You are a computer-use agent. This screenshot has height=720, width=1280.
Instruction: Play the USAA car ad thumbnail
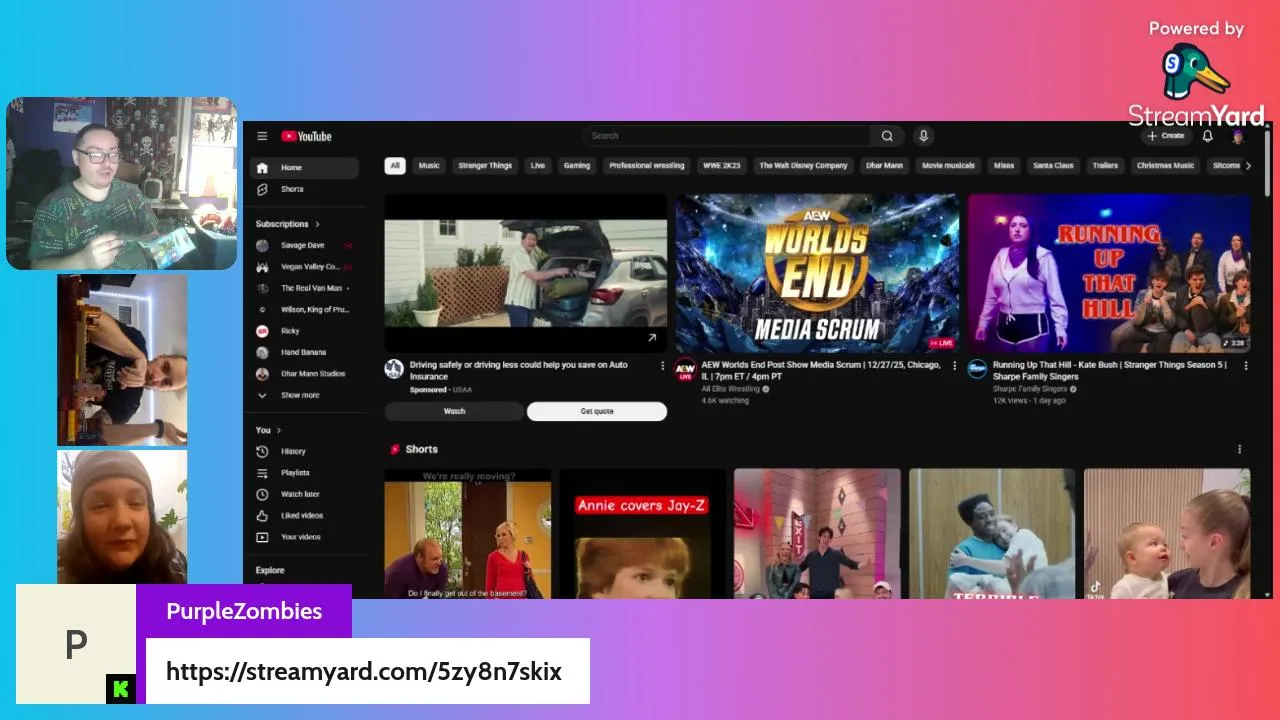pyautogui.click(x=525, y=273)
